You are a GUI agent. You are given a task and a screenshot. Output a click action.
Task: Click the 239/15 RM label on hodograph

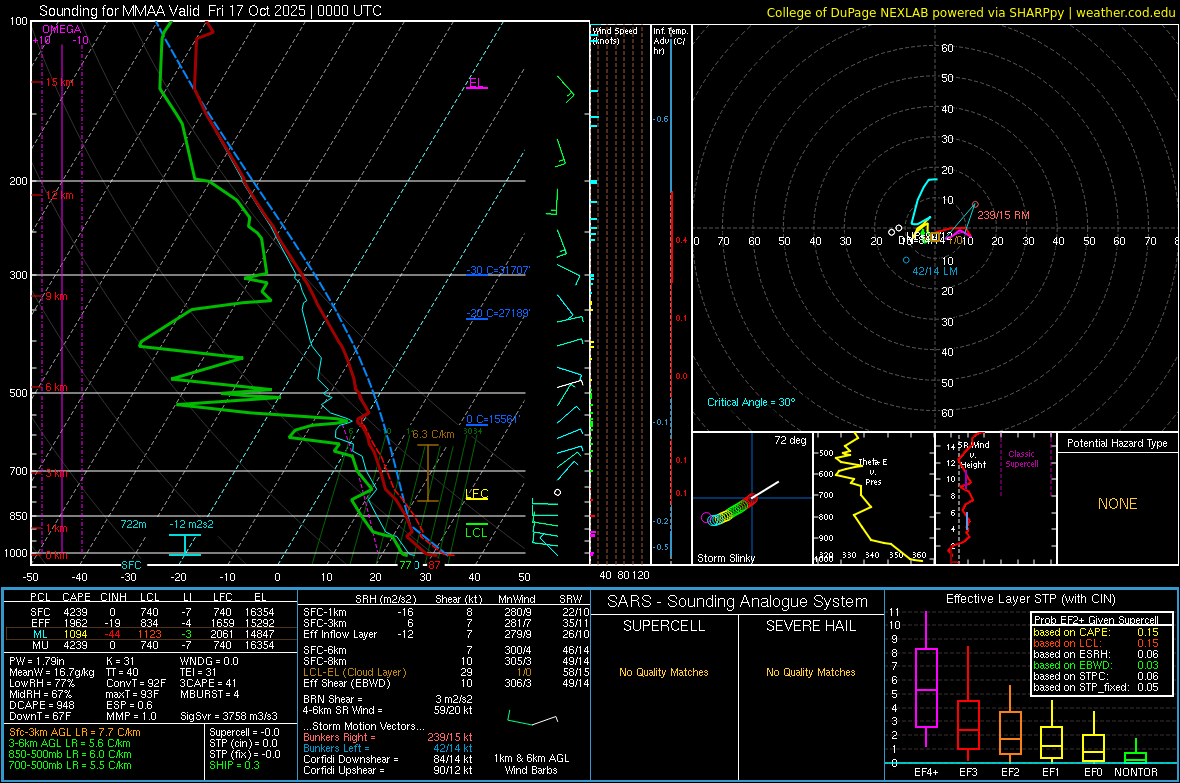click(x=1003, y=215)
